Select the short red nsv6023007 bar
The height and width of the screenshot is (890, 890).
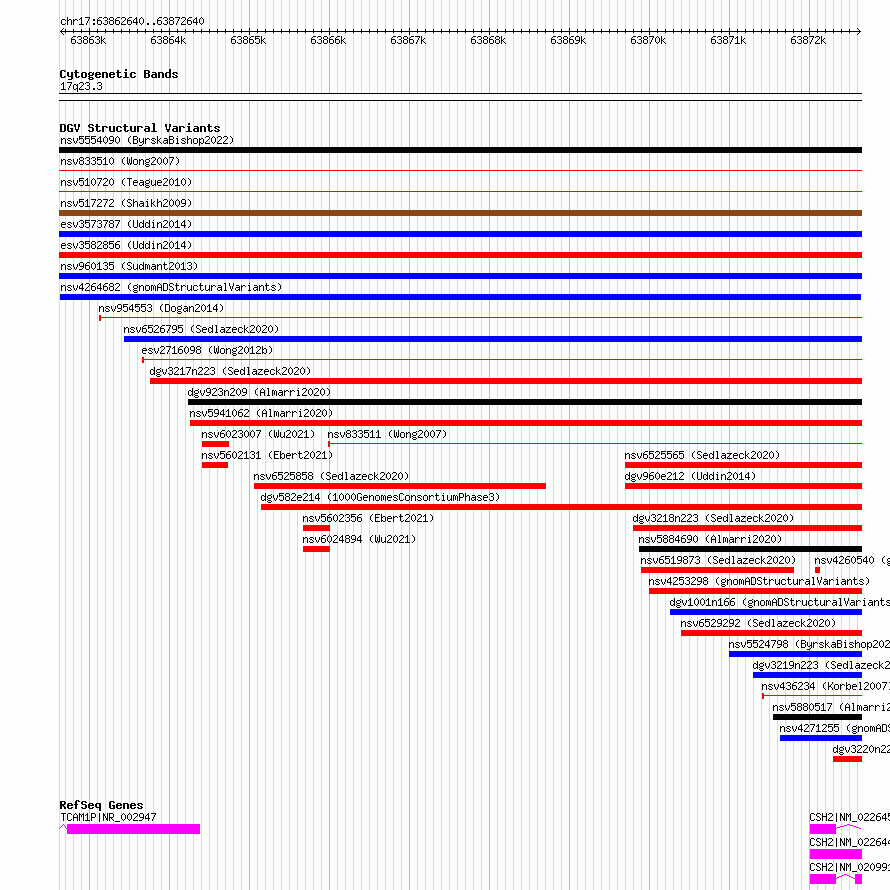tap(215, 444)
